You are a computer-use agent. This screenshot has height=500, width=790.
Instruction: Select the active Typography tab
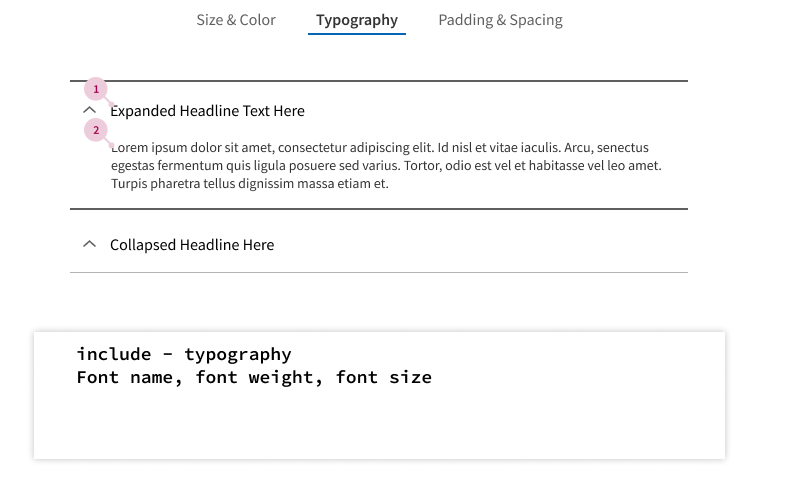click(357, 20)
